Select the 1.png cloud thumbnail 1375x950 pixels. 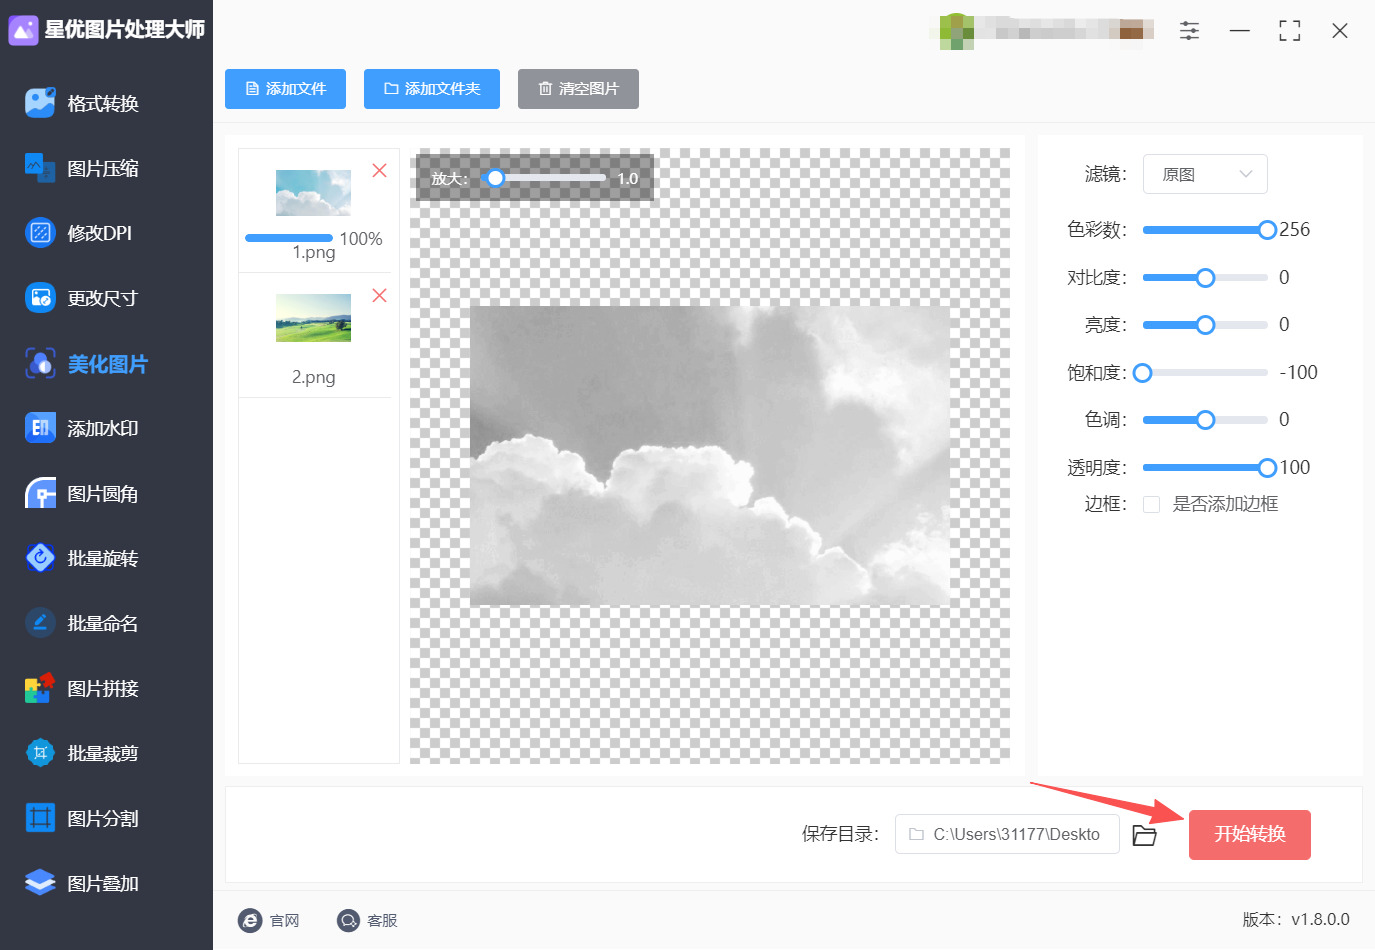pos(313,193)
